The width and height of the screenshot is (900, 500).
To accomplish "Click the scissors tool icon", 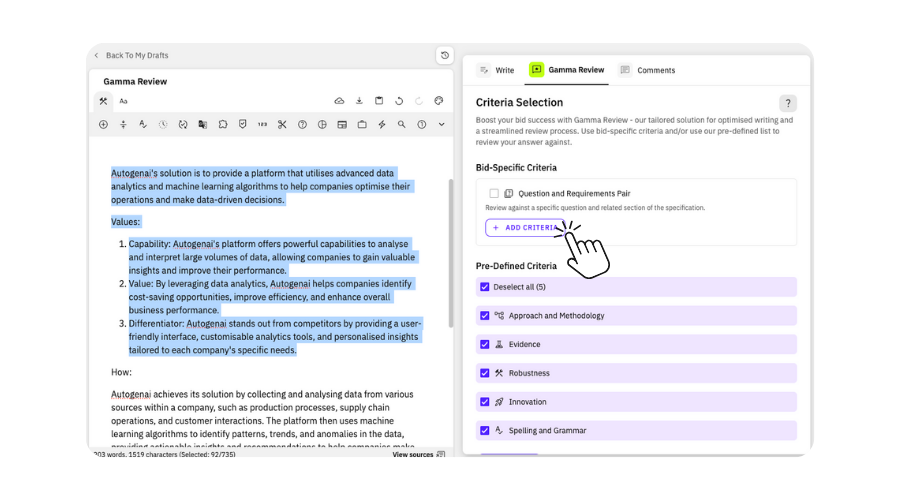I will coord(282,125).
